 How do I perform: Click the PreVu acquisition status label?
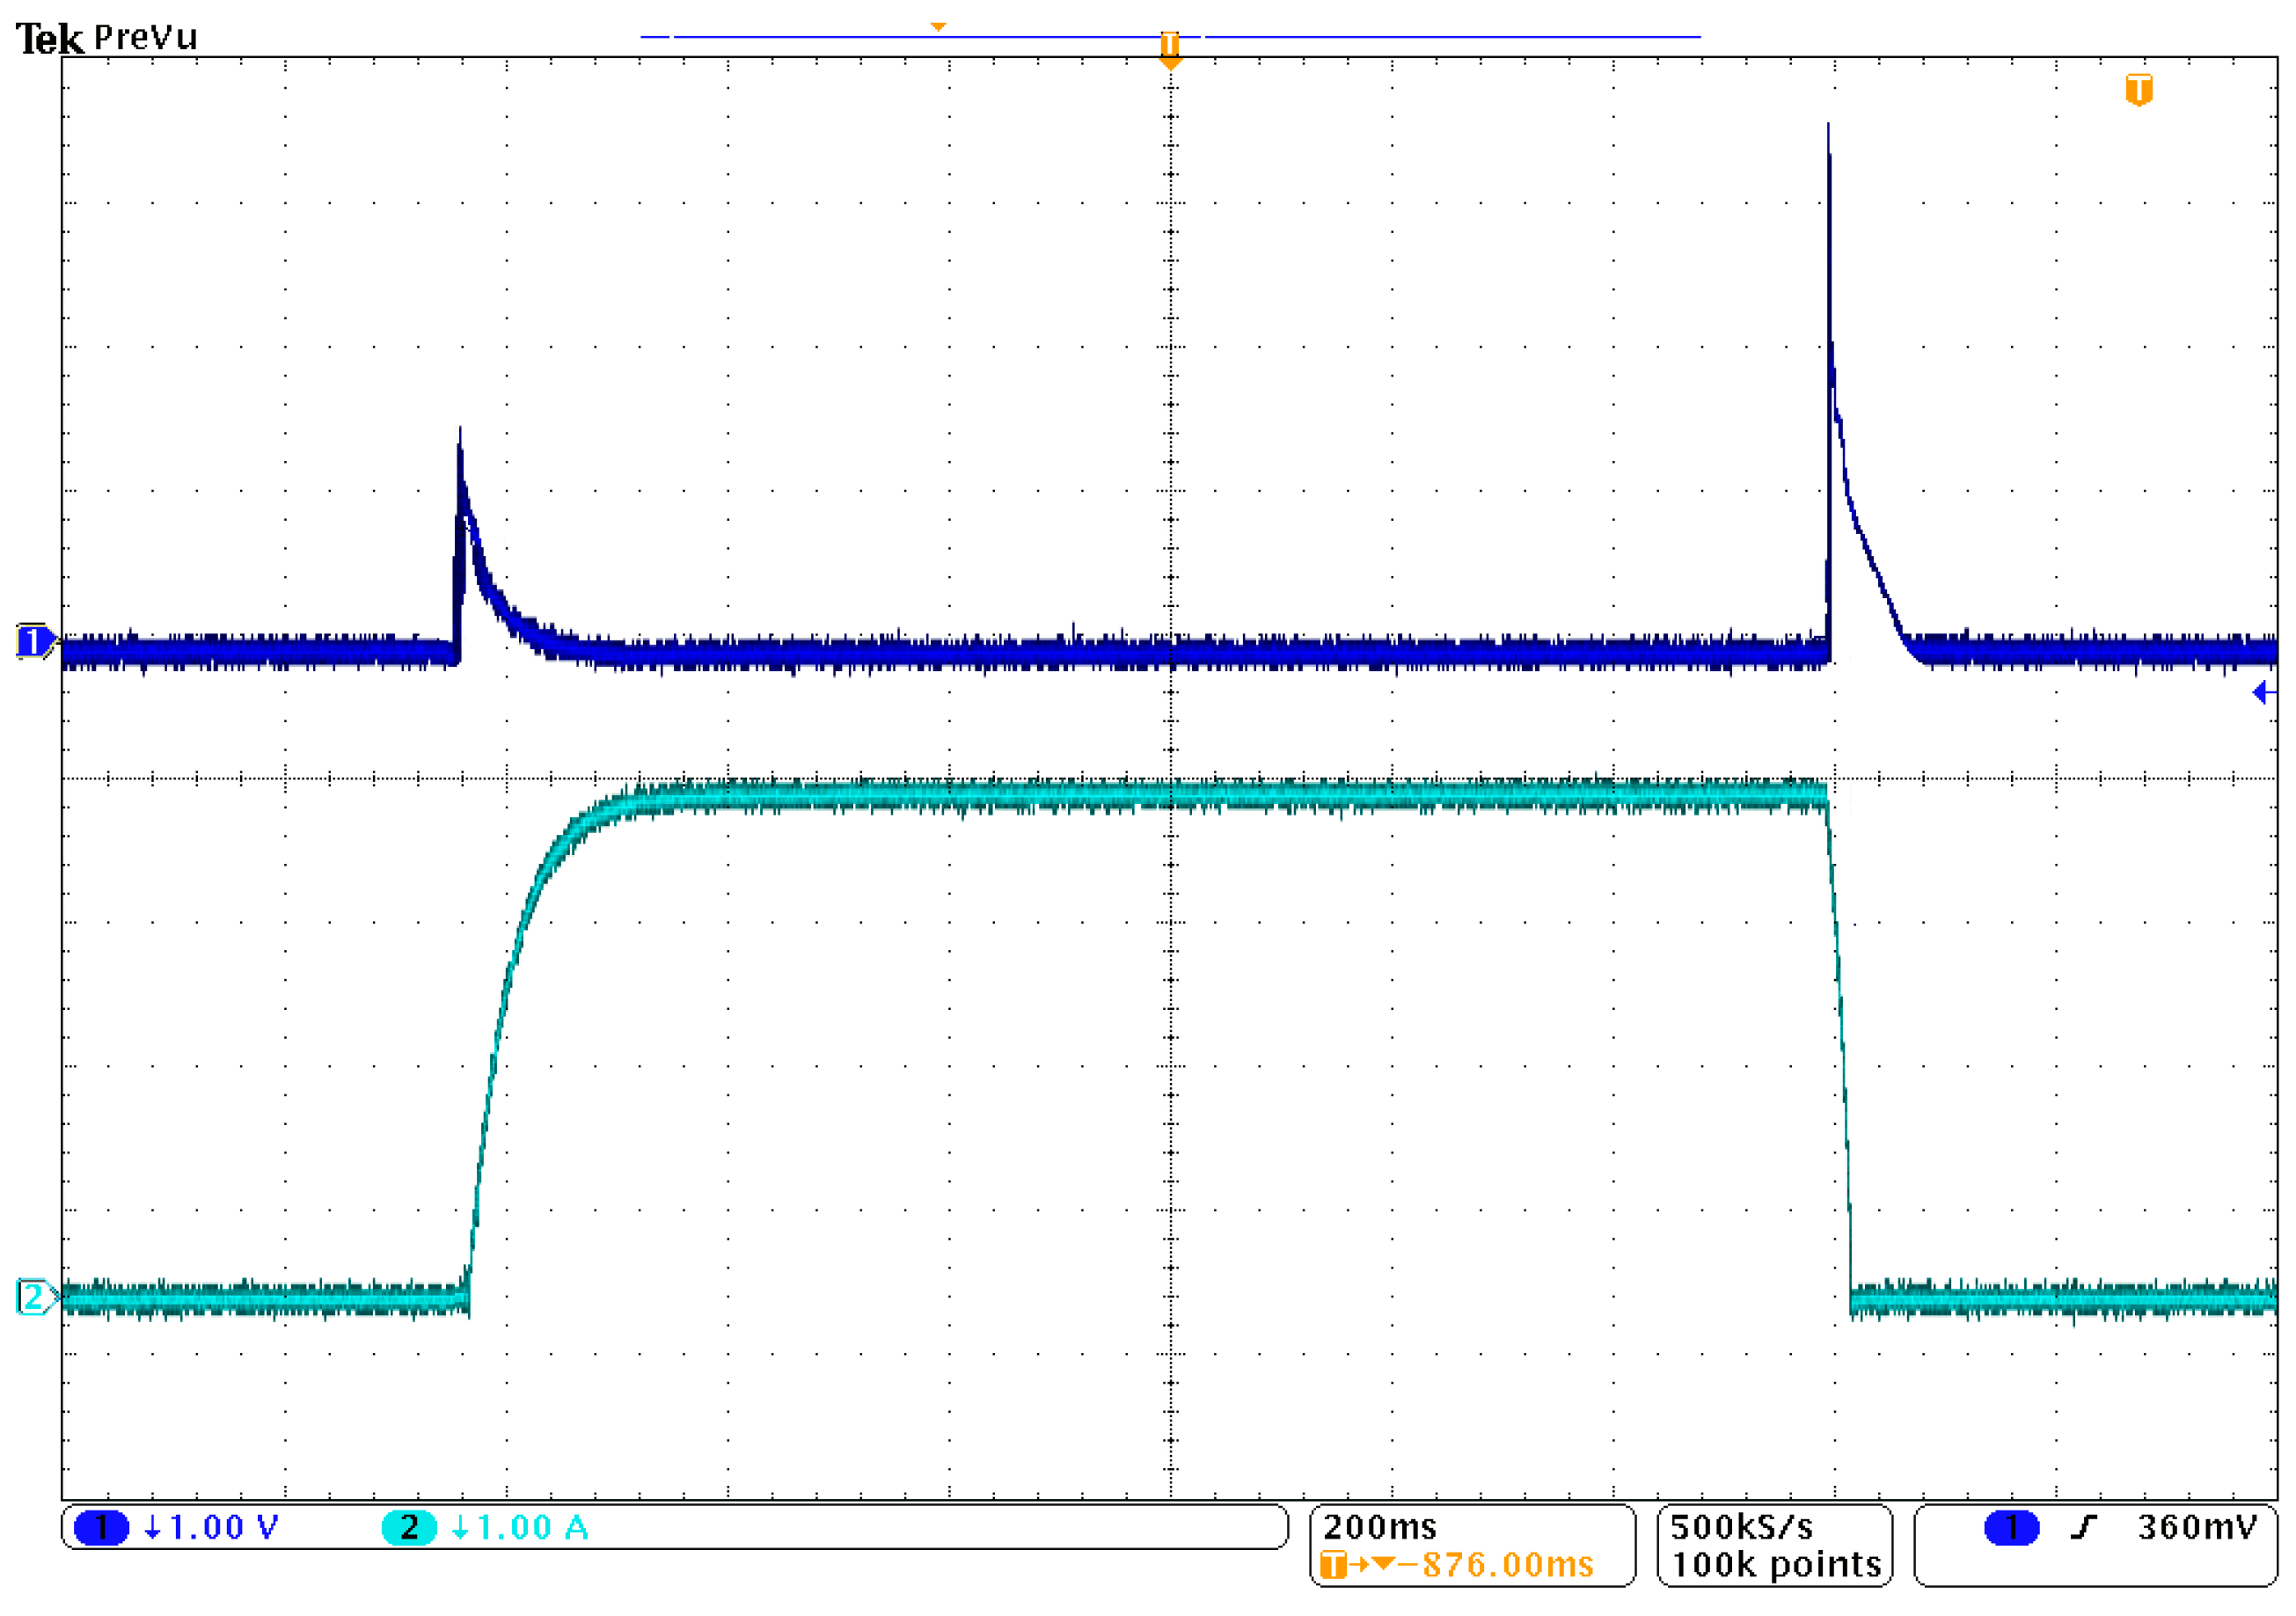[x=146, y=38]
